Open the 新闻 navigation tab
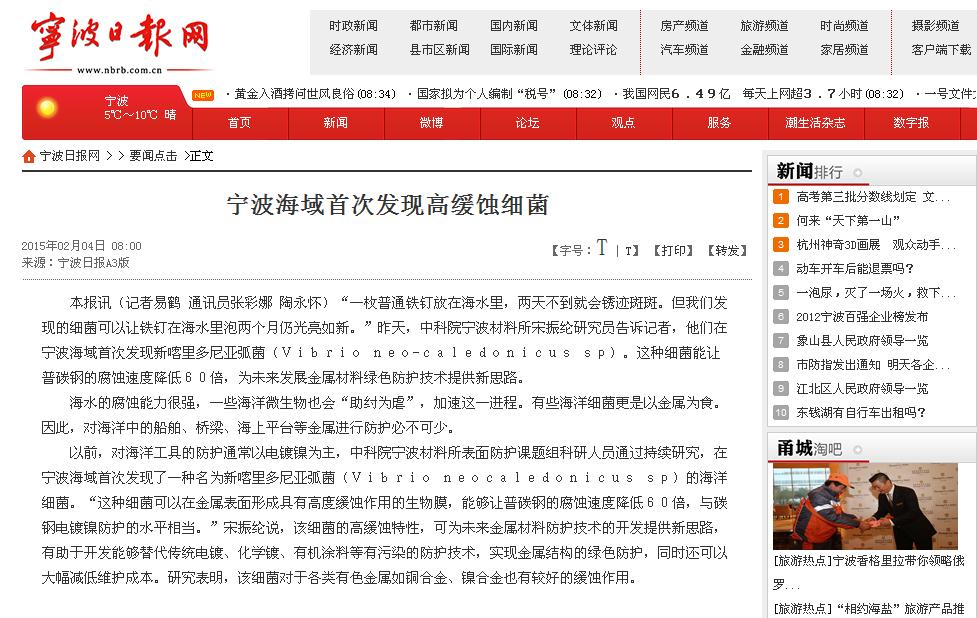The height and width of the screenshot is (618, 977). (336, 123)
